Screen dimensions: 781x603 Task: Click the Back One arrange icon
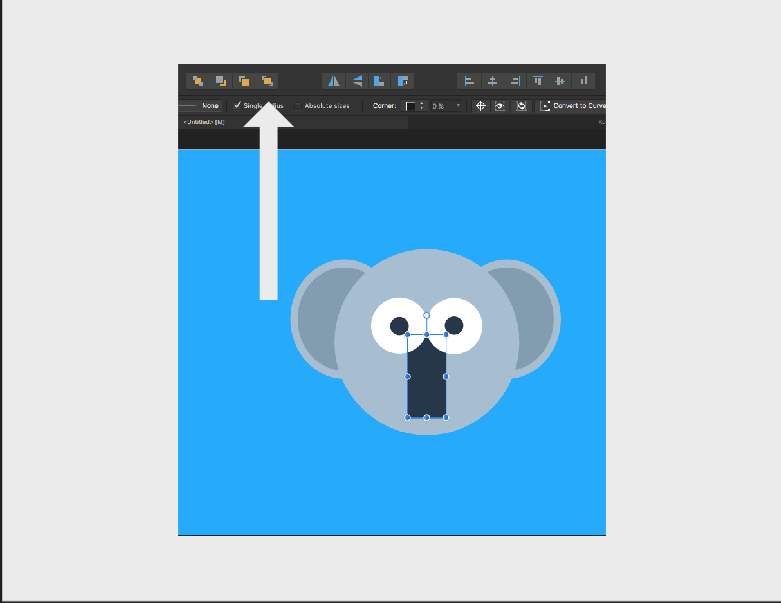(x=221, y=81)
